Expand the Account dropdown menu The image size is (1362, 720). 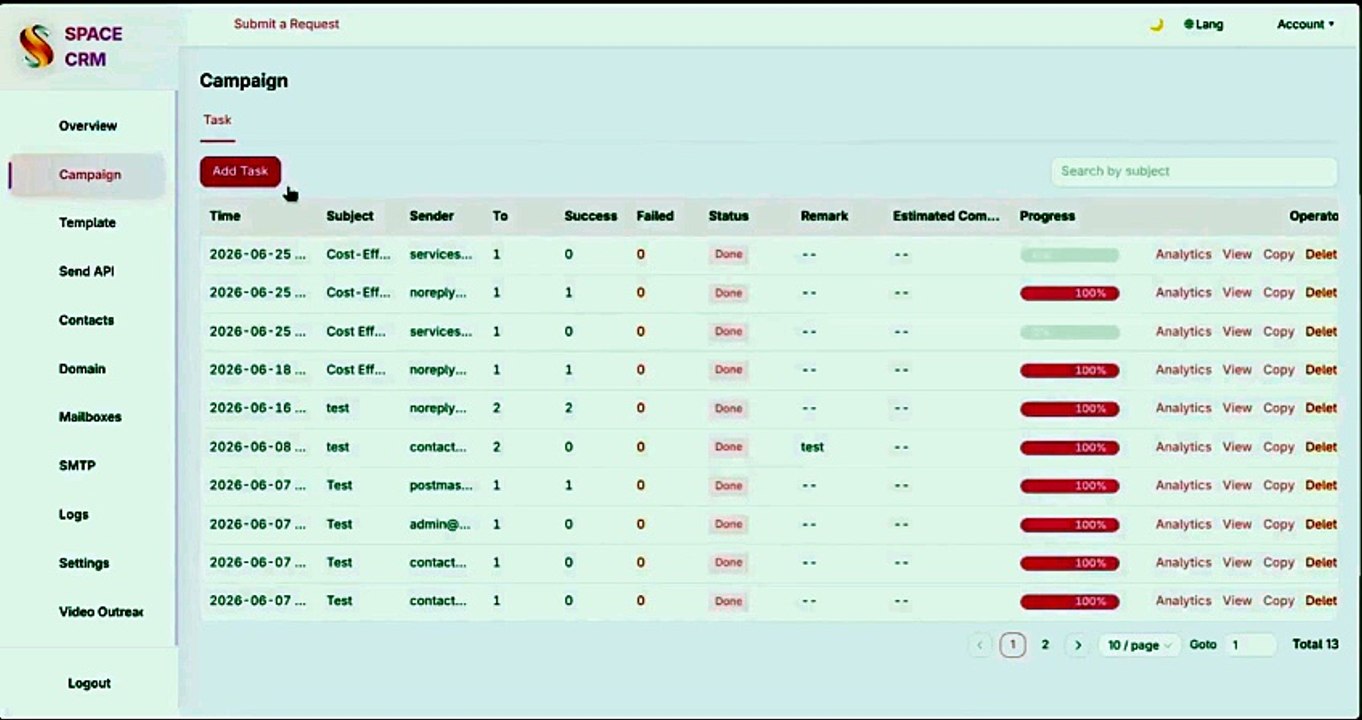pos(1305,24)
